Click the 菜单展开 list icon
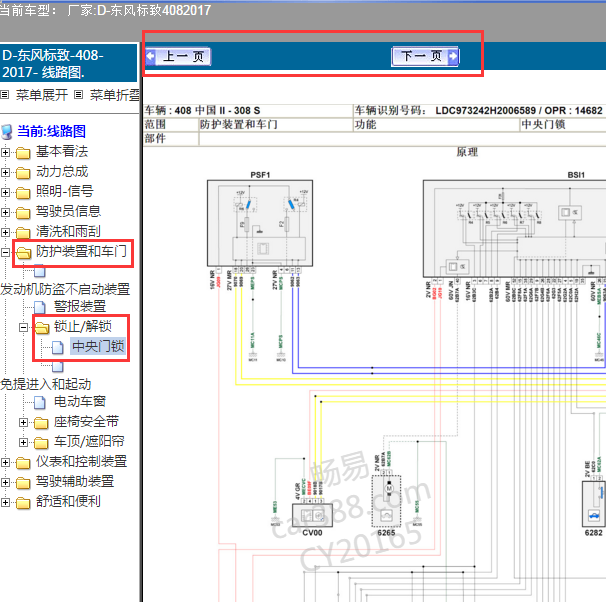 (5, 95)
